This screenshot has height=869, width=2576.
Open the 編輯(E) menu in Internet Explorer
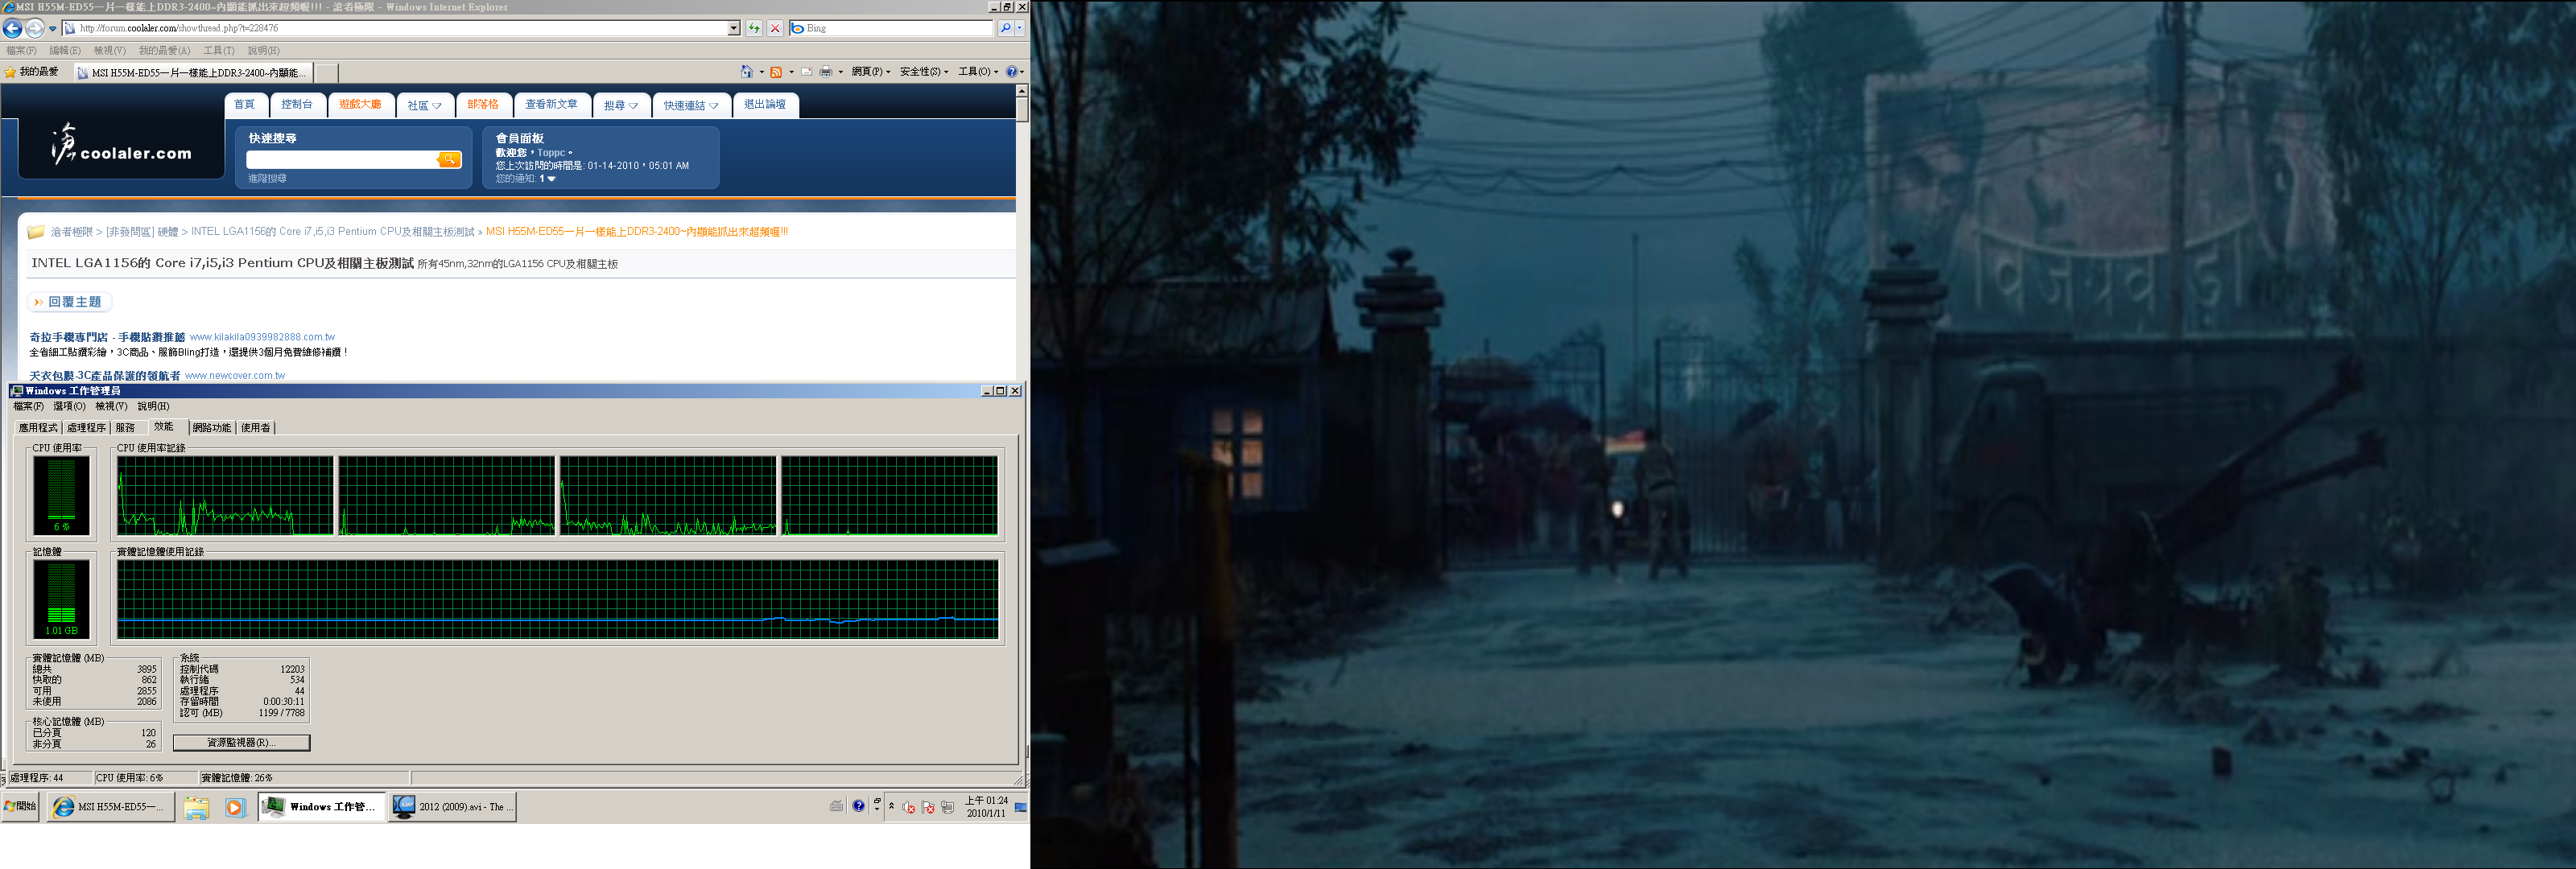(65, 50)
